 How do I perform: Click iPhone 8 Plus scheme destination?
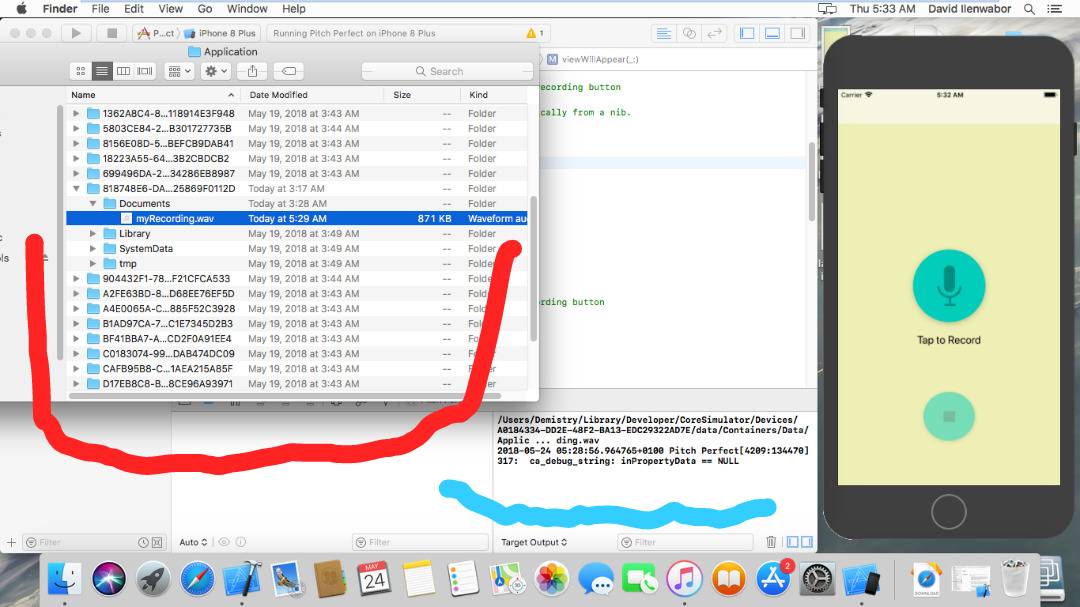[220, 33]
